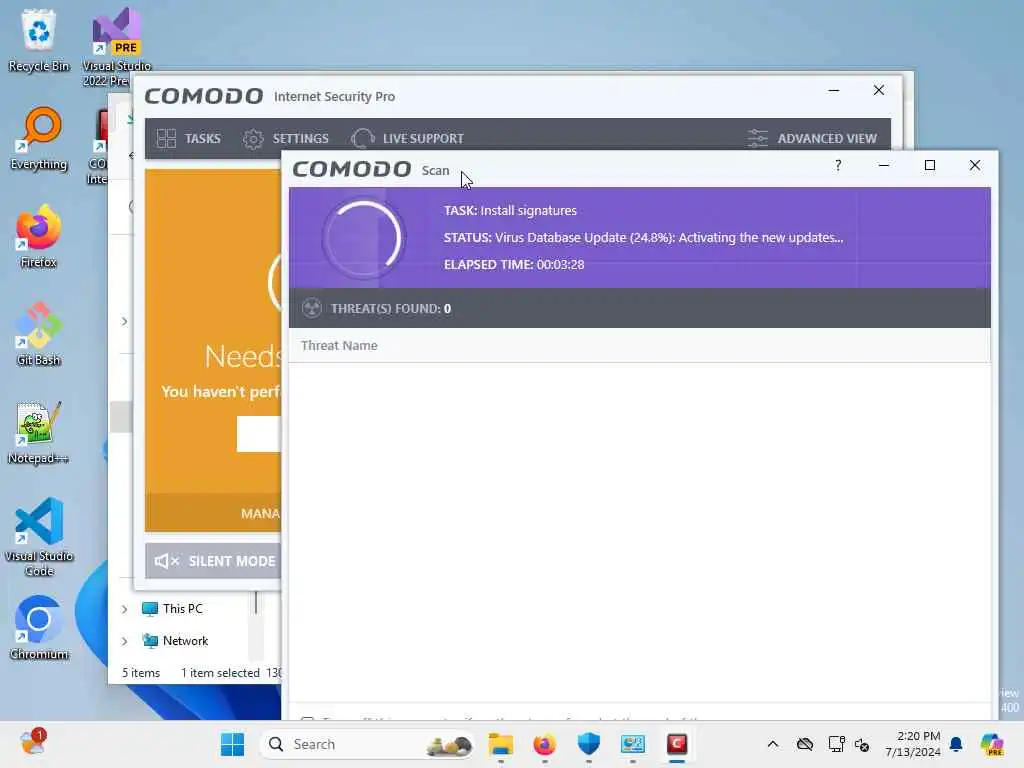
Task: Click the Live Support headset icon
Action: [362, 138]
